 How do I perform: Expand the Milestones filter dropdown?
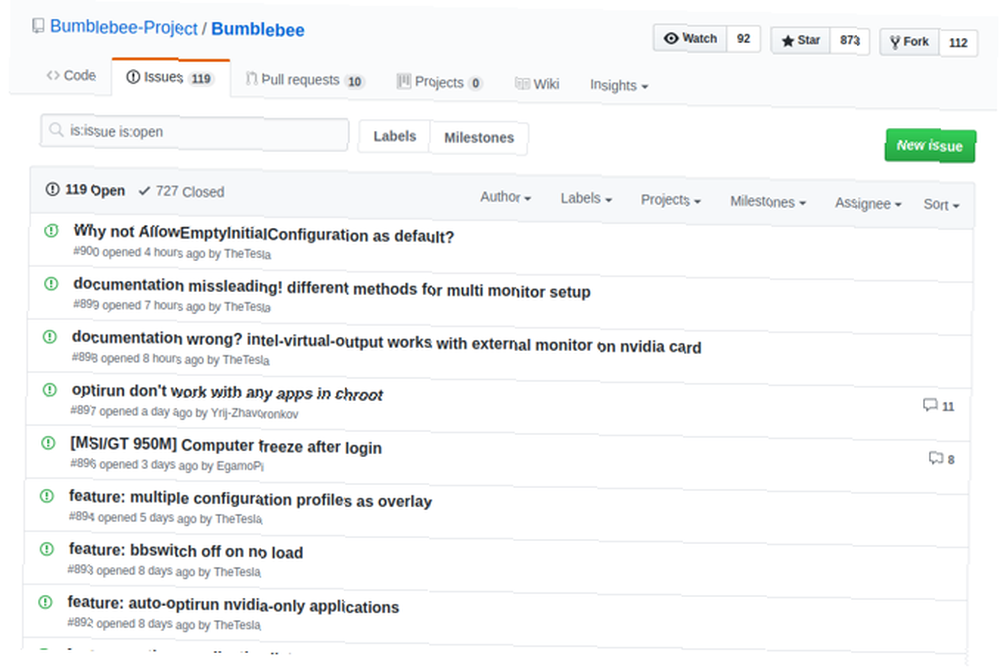pyautogui.click(x=768, y=202)
